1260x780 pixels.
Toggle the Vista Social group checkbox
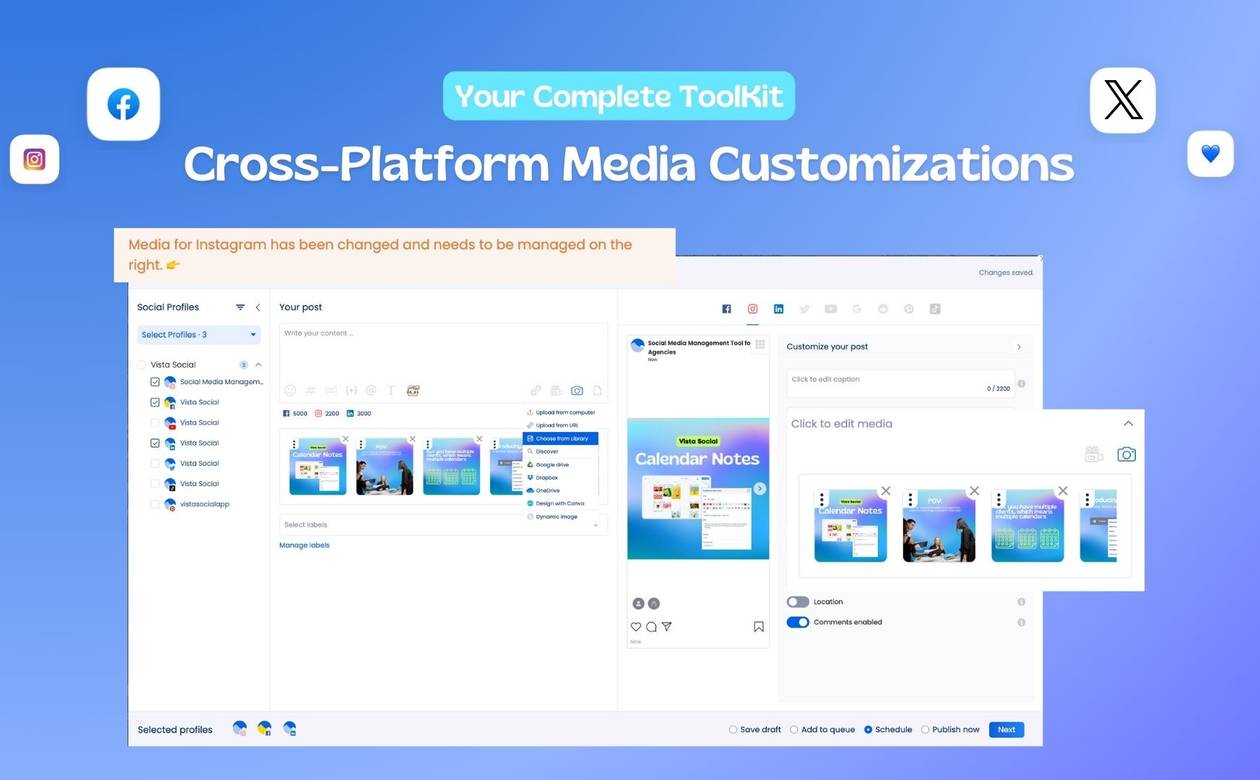[x=141, y=365]
